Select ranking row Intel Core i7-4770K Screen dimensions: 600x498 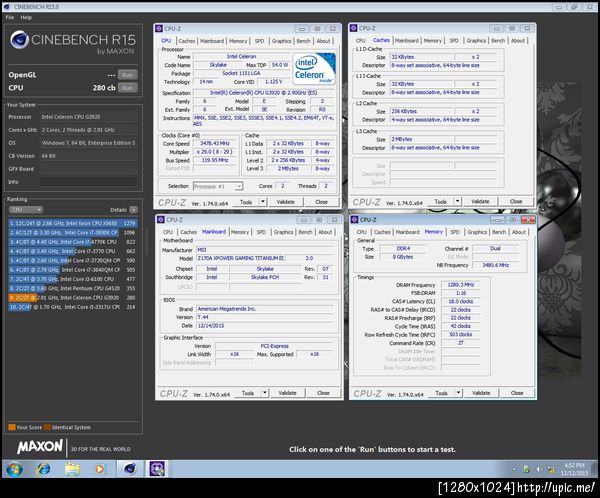(73, 242)
